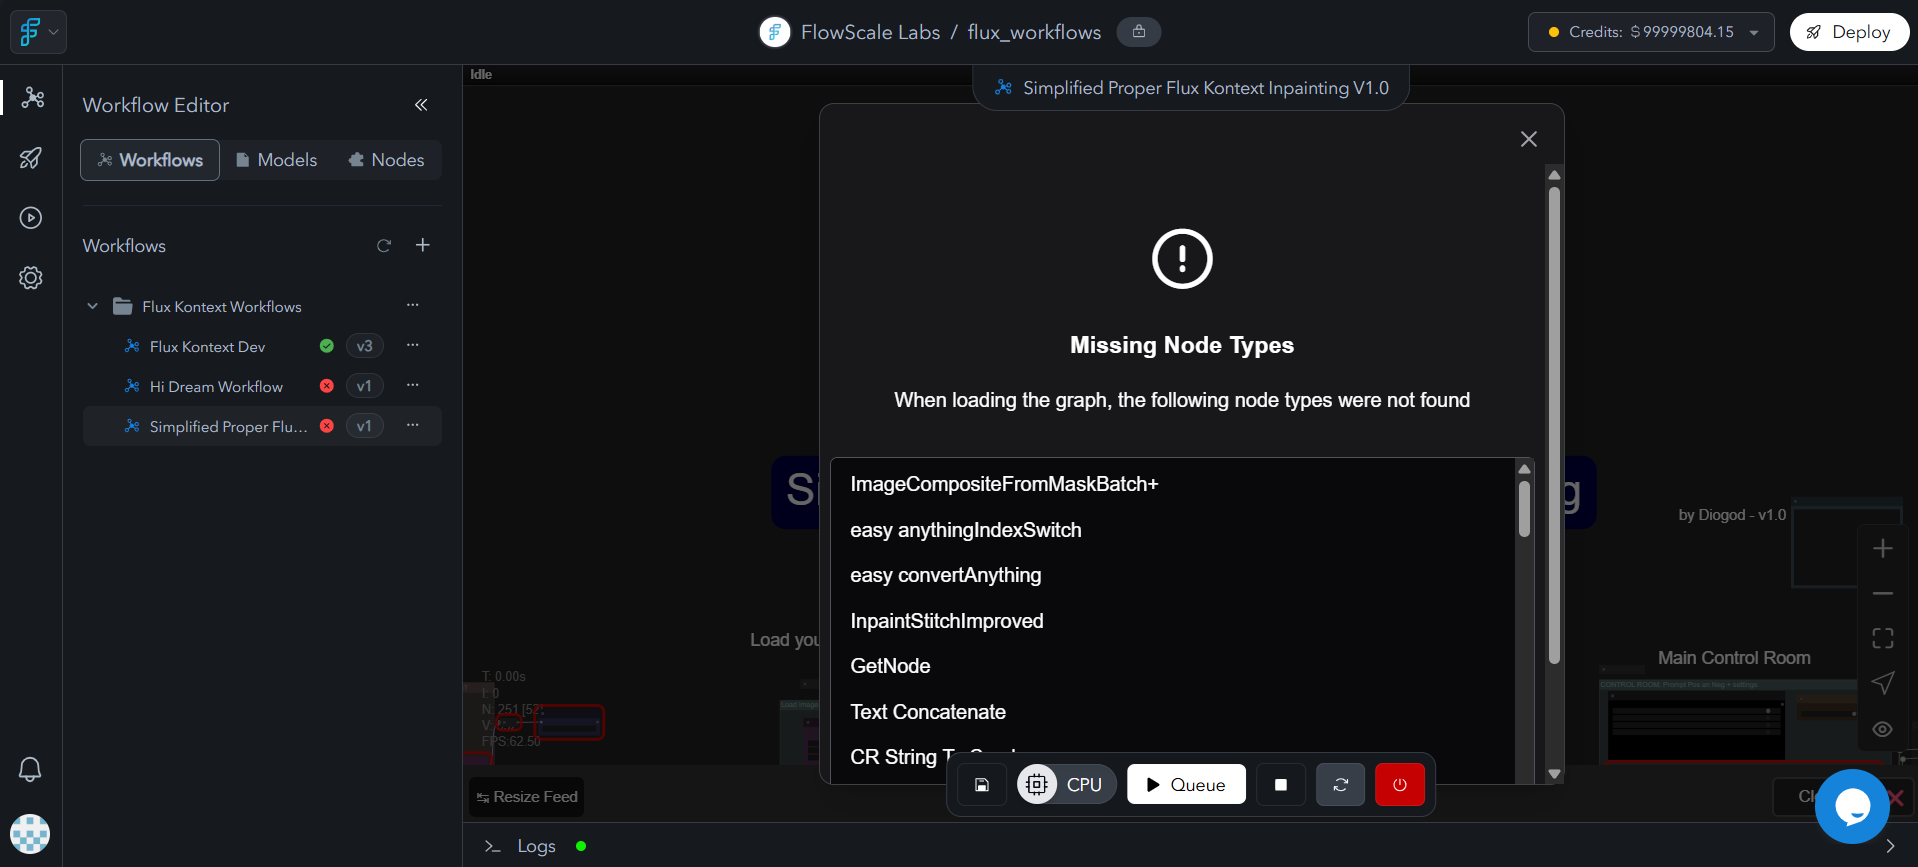Open the chat support bubble
1918x867 pixels.
1852,806
